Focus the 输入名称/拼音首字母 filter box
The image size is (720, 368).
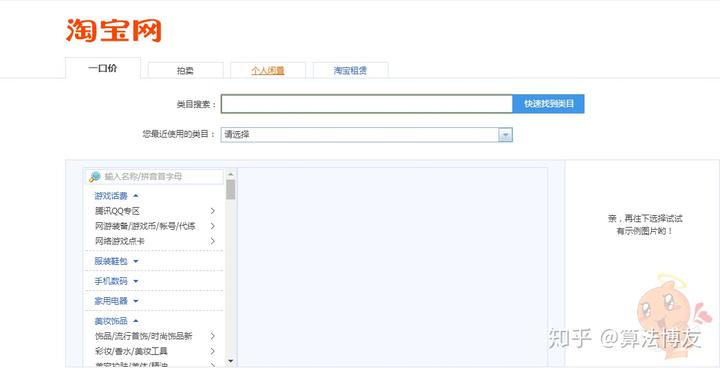(154, 176)
